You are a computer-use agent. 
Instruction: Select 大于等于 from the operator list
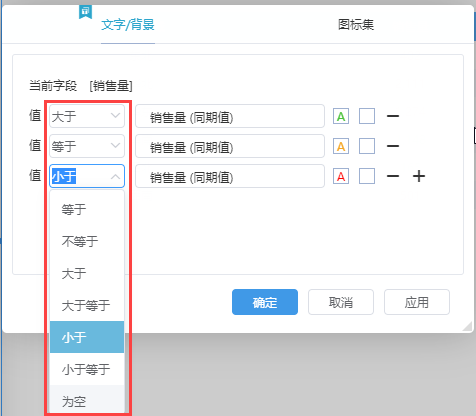(x=87, y=305)
